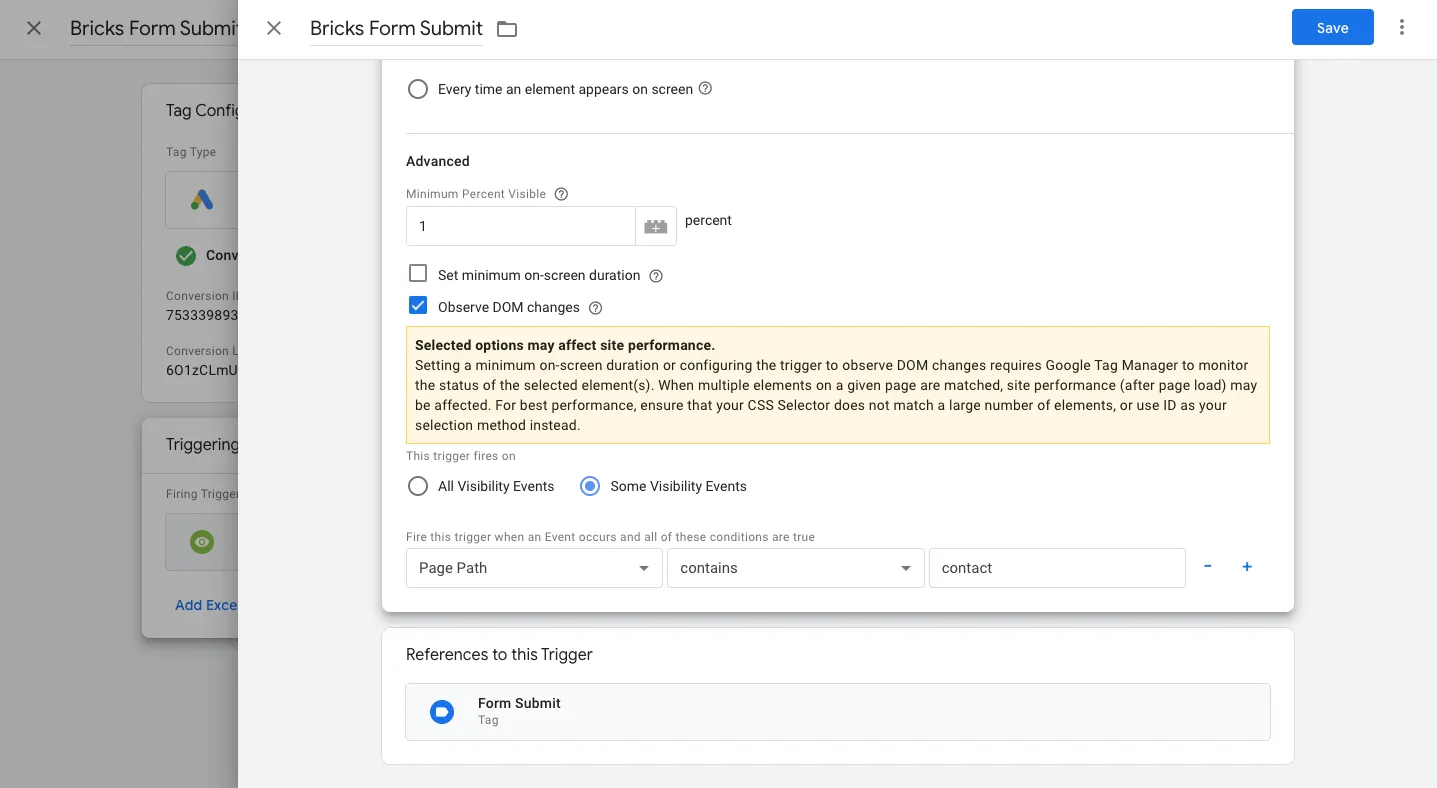Click help icon beside Set minimum on-screen duration
The height and width of the screenshot is (788, 1437).
pyautogui.click(x=655, y=274)
